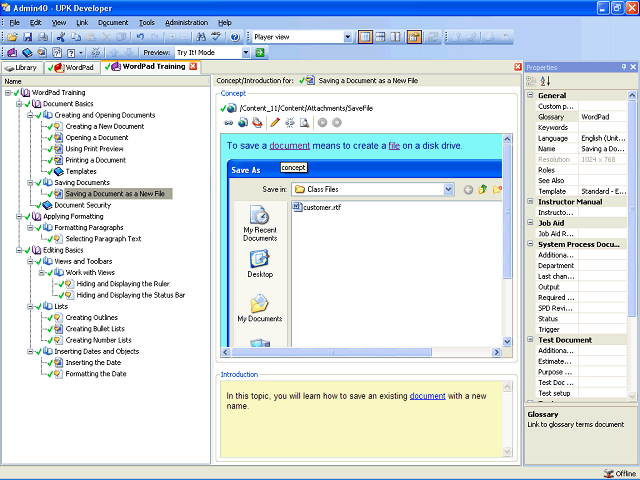640x480 pixels.
Task: Open the Administration menu
Action: pos(187,22)
